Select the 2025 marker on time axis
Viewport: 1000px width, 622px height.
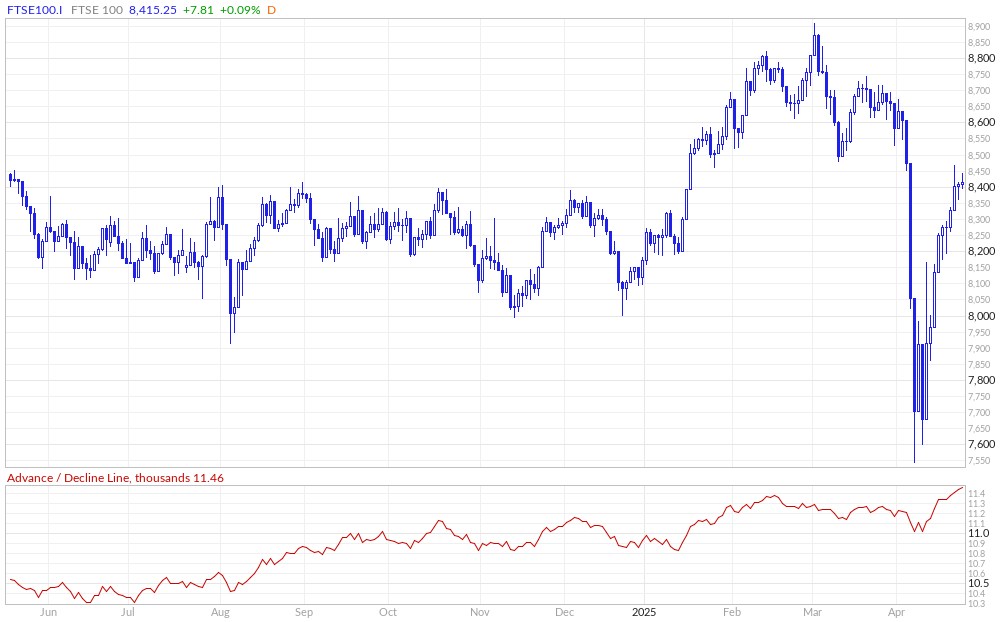(644, 612)
